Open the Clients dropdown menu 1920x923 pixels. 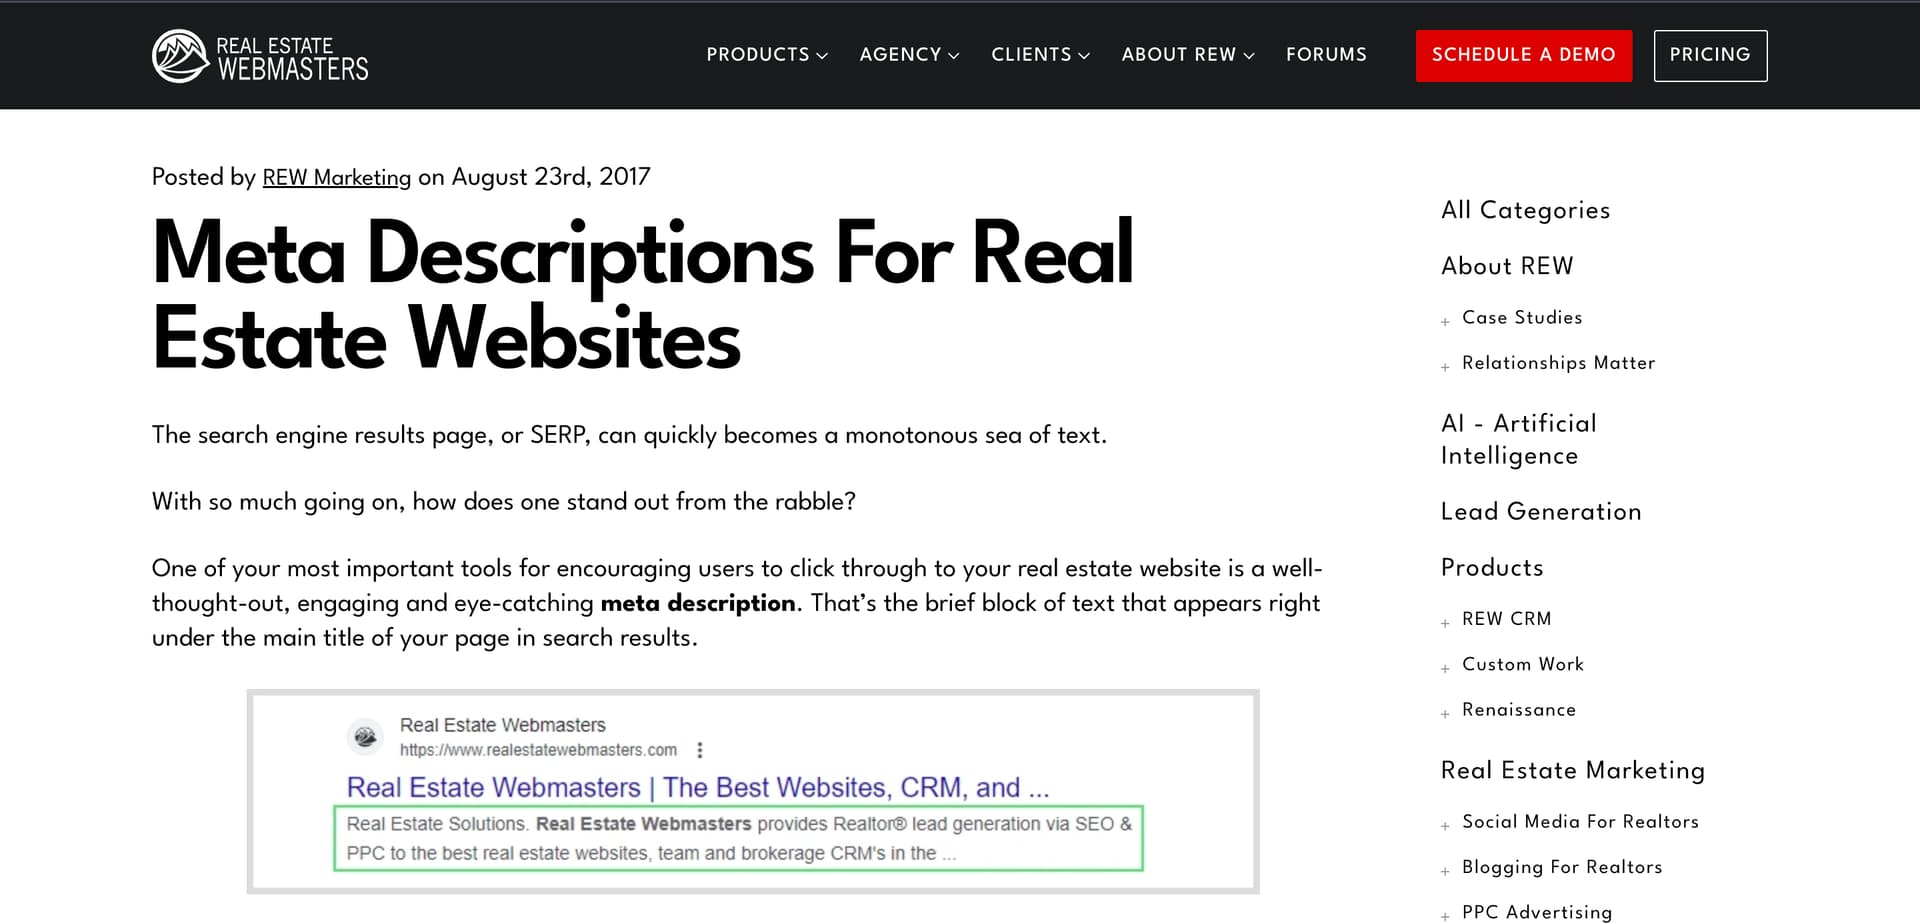1040,55
